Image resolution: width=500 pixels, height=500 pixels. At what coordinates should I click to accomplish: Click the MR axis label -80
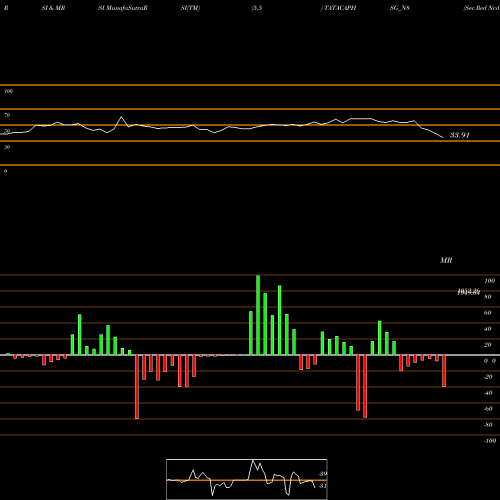[x=488, y=425]
